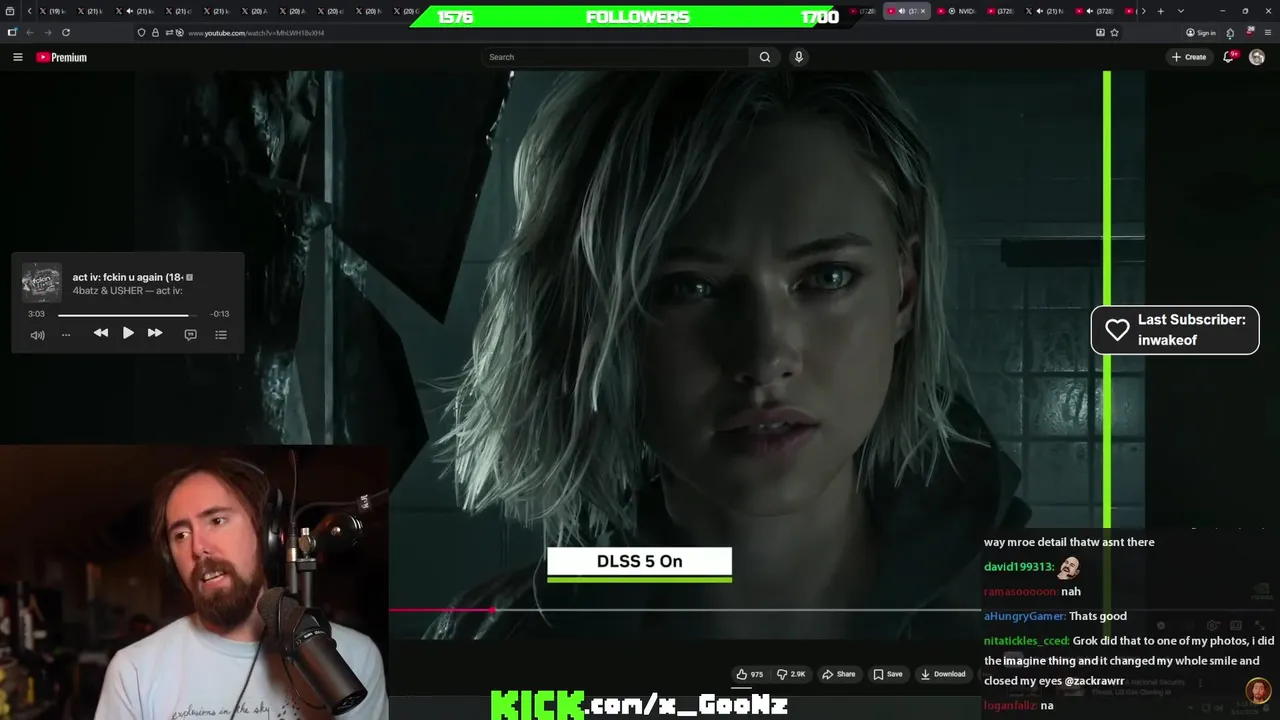Show lyrics in the music widget

click(x=190, y=334)
